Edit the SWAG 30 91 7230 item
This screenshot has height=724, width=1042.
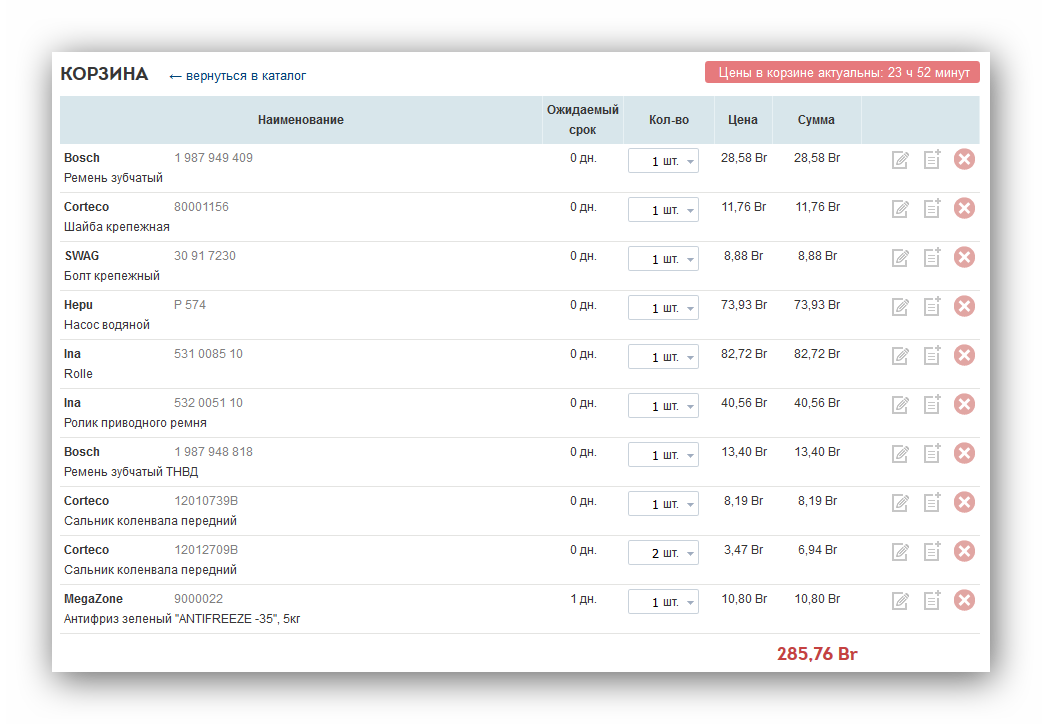[x=900, y=258]
